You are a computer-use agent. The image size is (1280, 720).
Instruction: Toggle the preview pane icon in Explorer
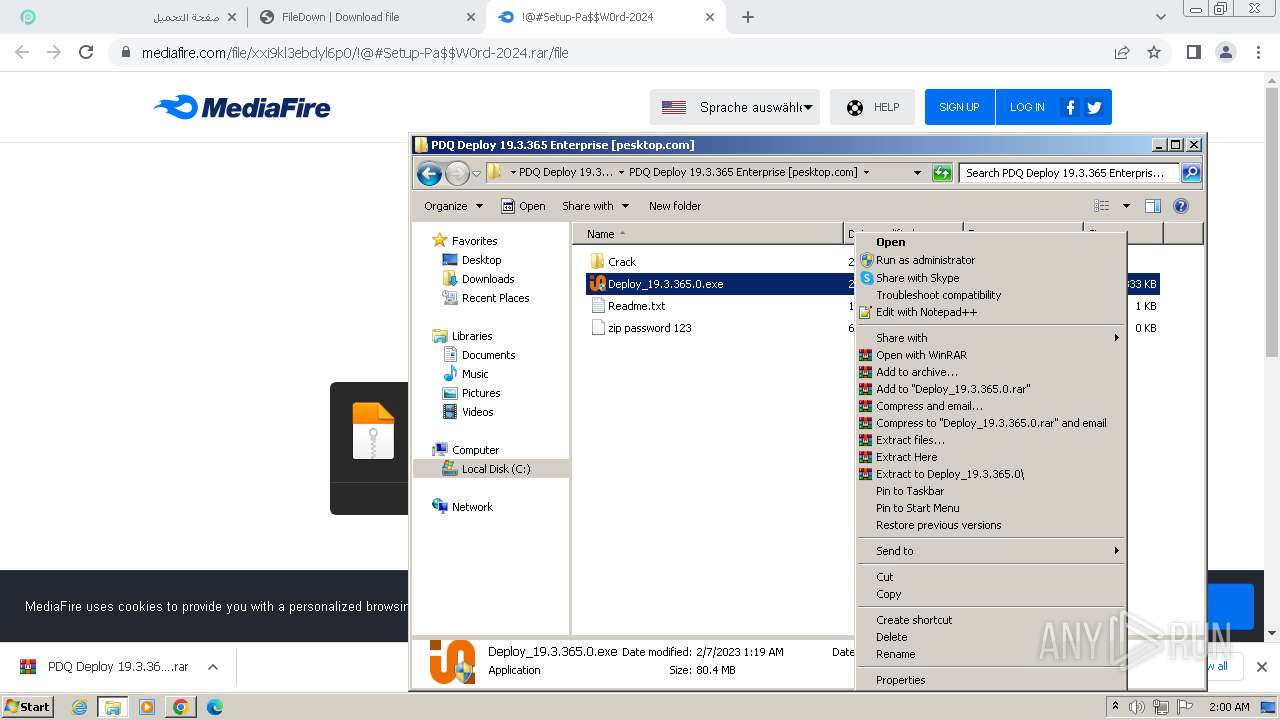tap(1153, 206)
